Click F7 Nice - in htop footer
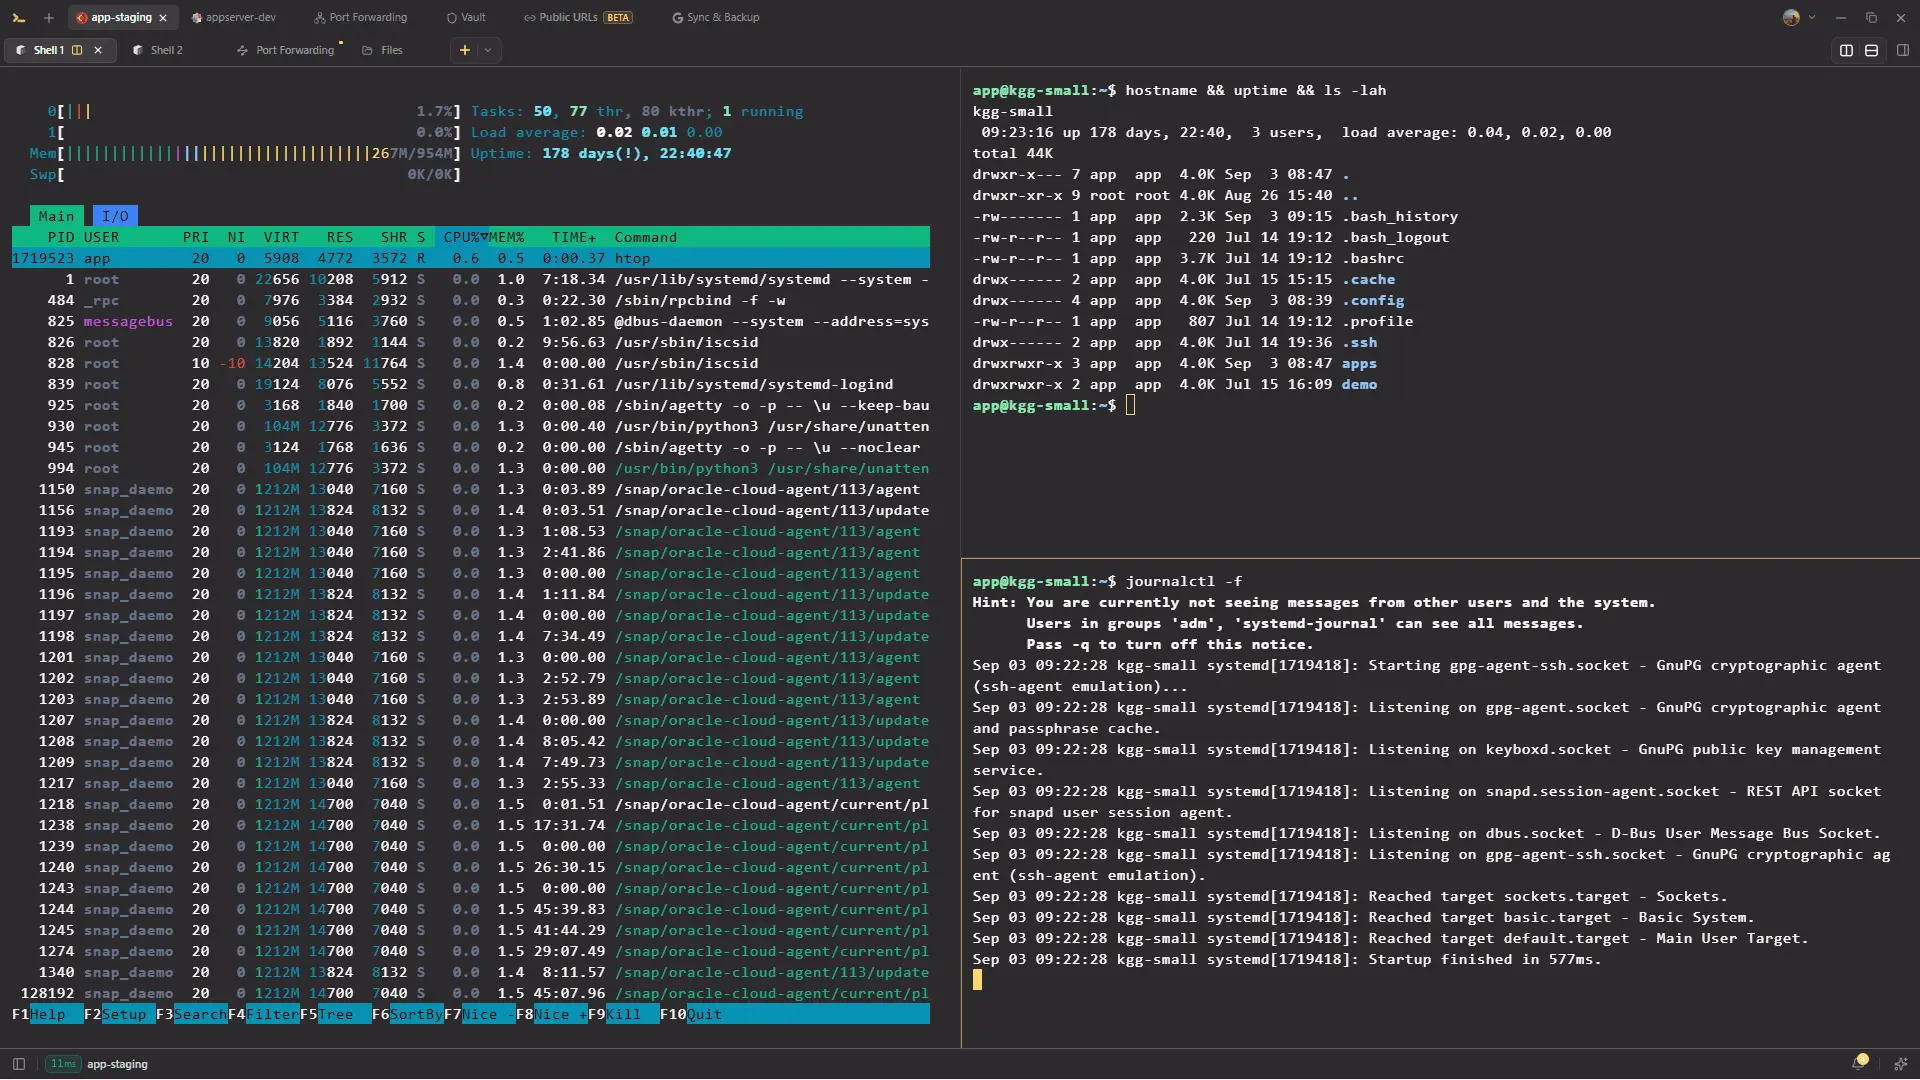The width and height of the screenshot is (1920, 1080). (x=479, y=1014)
